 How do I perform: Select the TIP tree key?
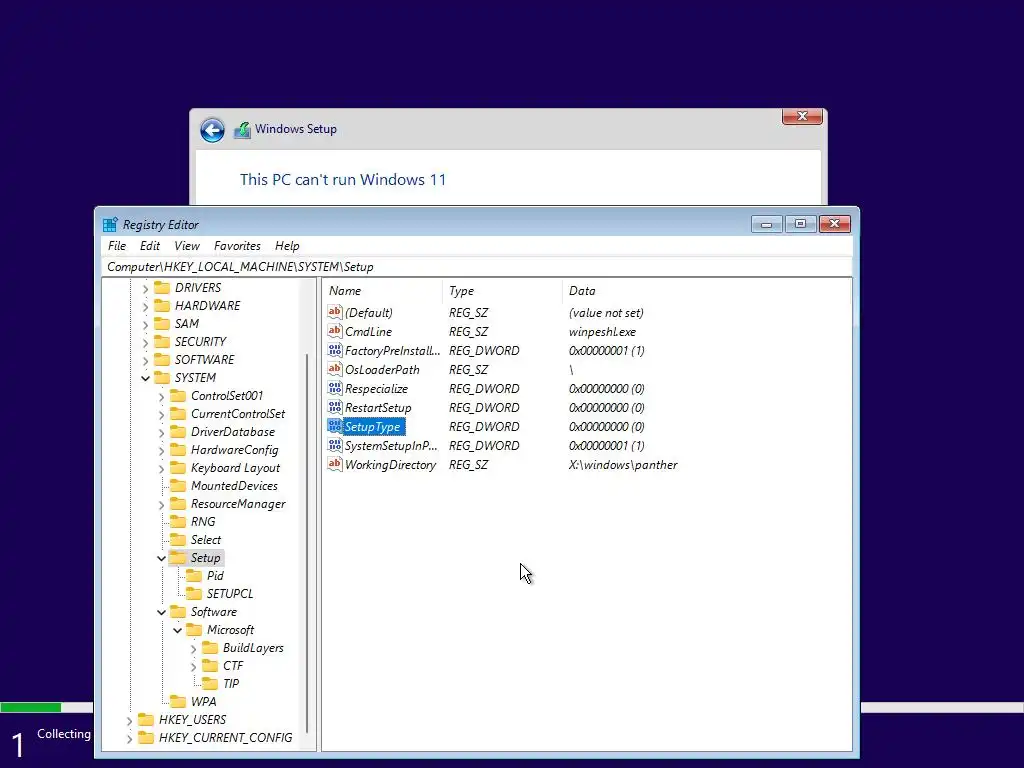[231, 683]
